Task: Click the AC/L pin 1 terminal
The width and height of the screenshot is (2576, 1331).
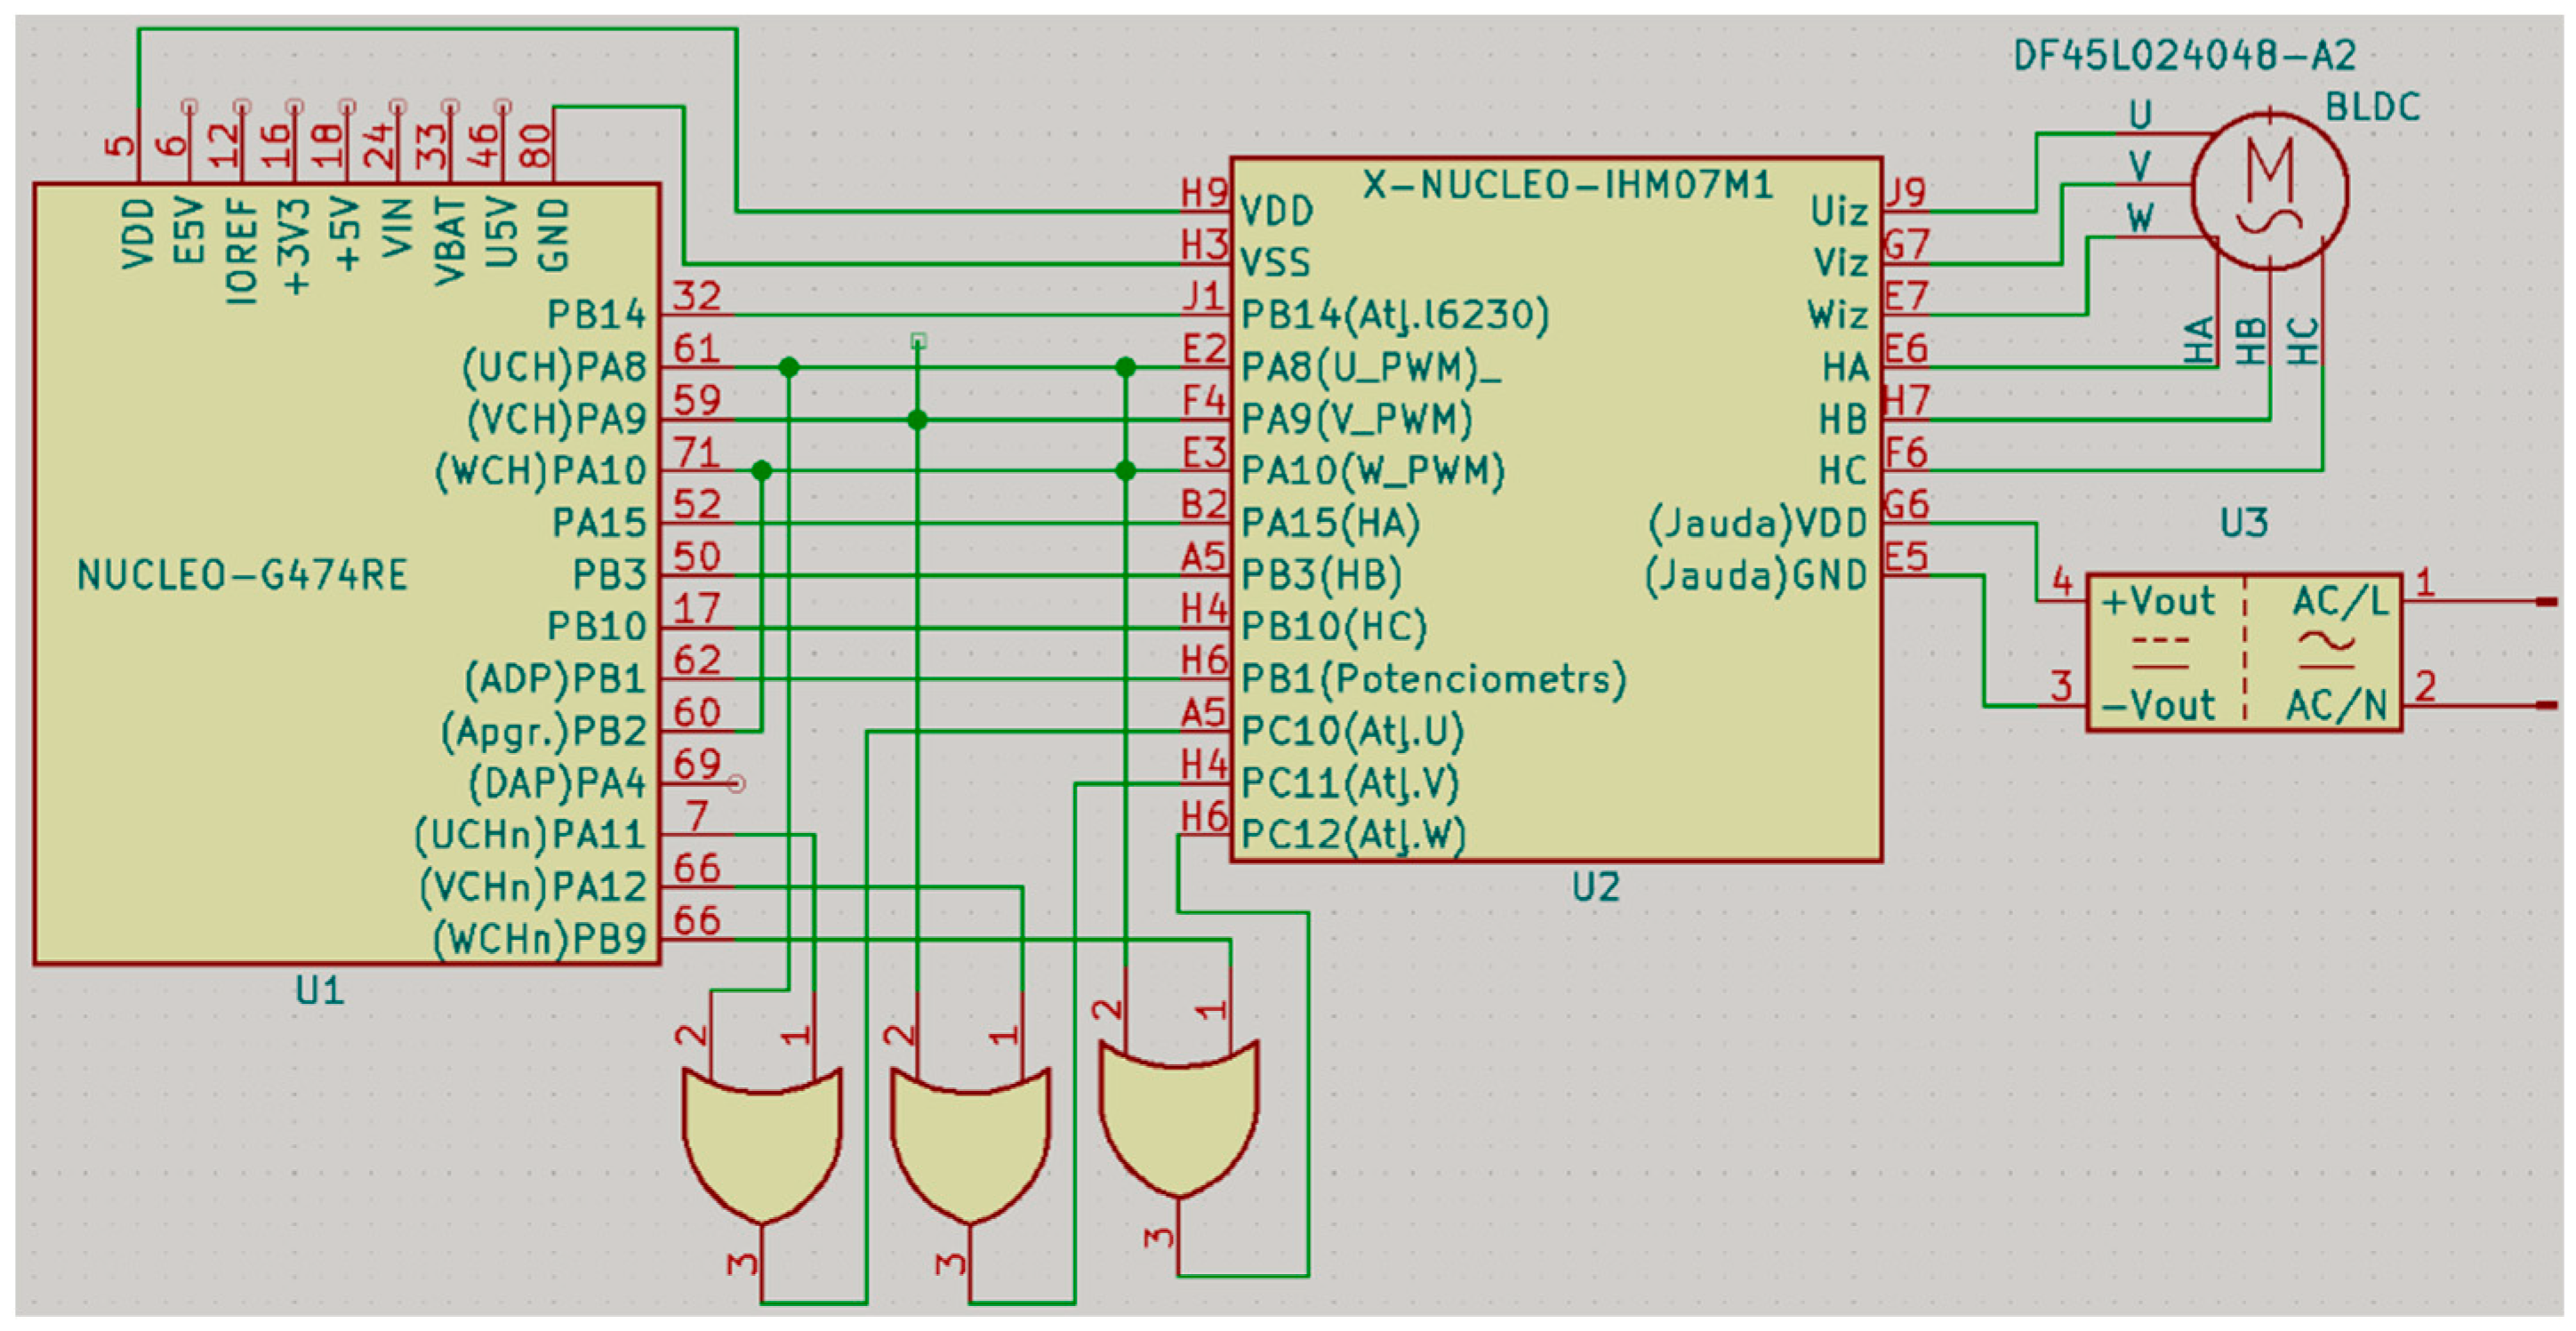Action: (2549, 602)
